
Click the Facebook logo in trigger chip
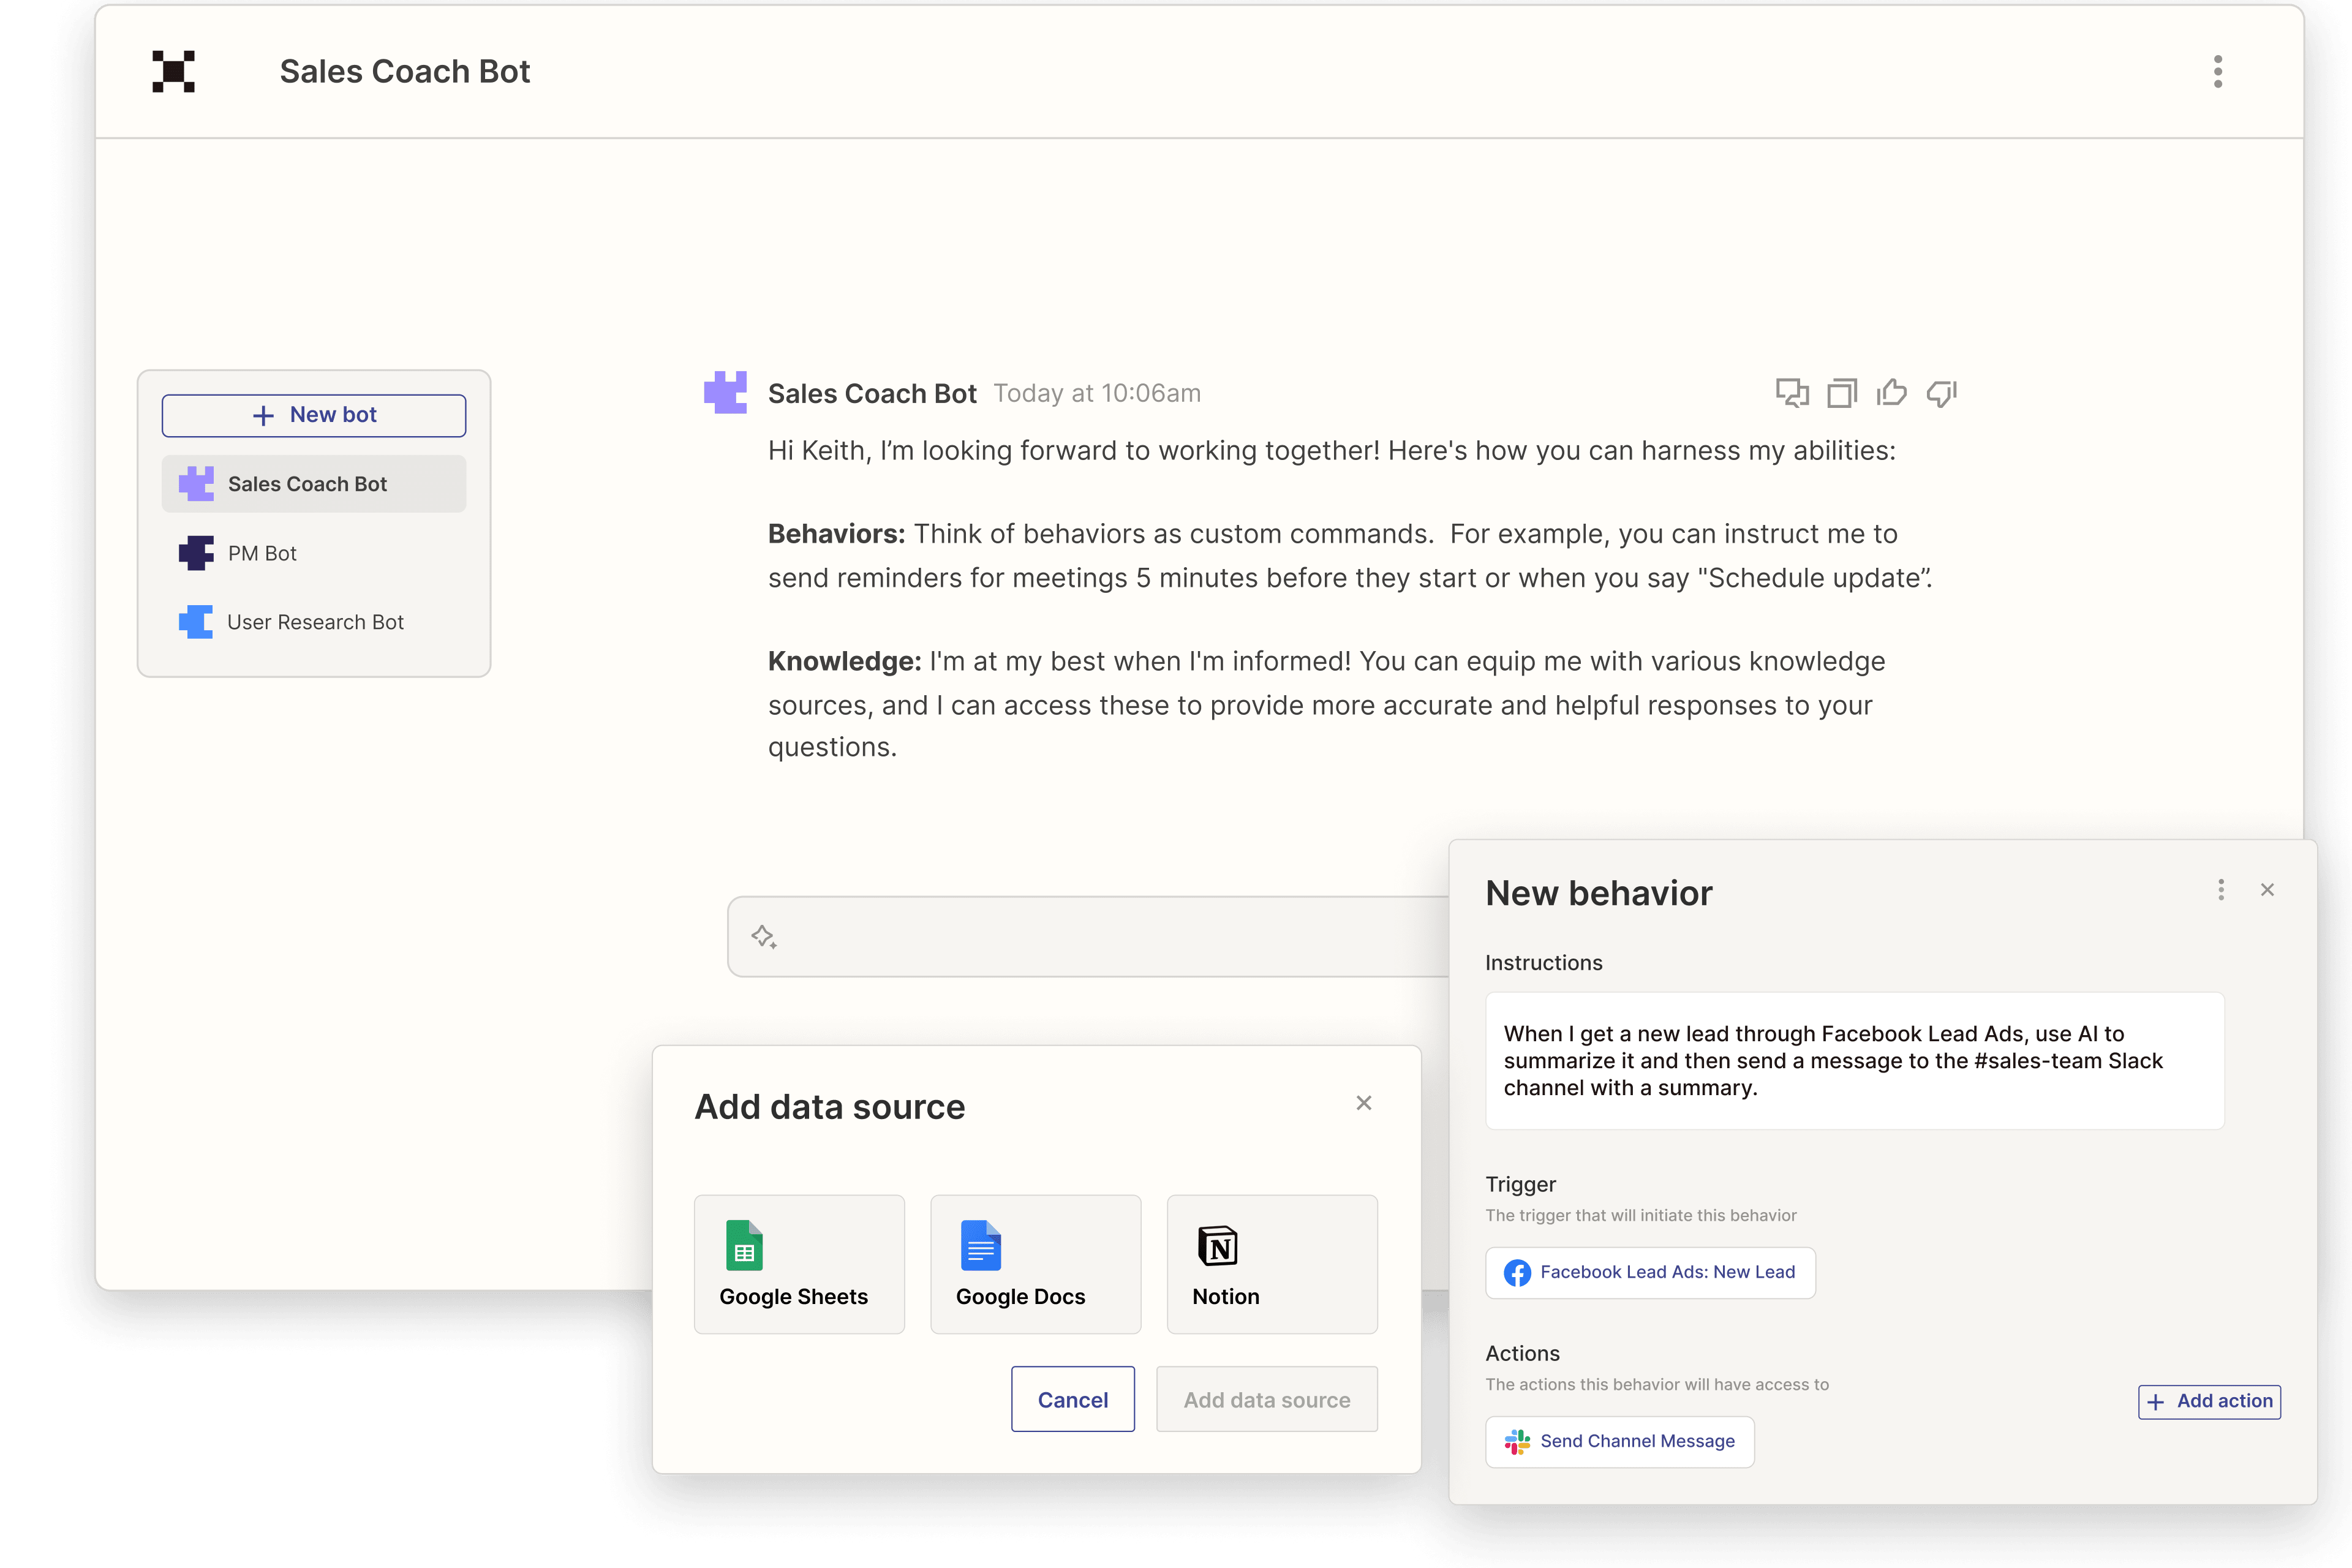pos(1517,1273)
